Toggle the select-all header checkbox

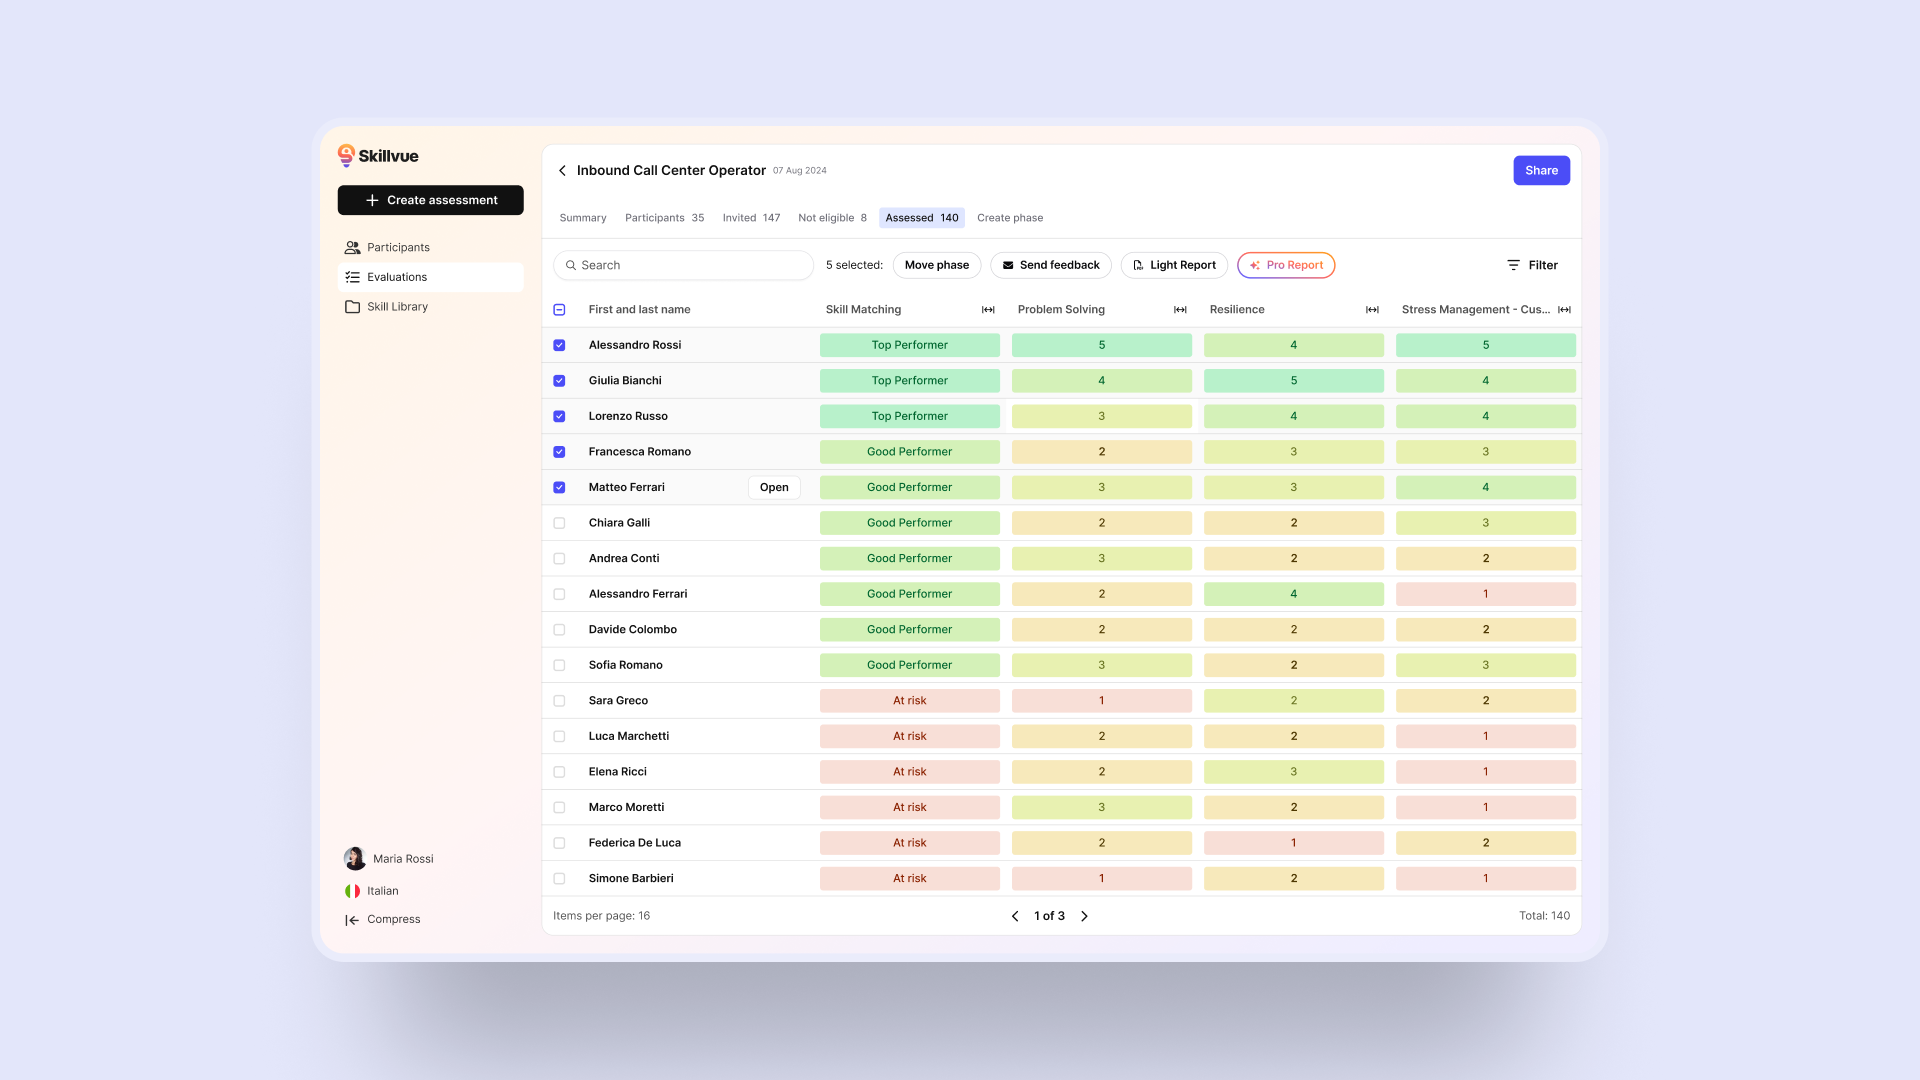tap(559, 310)
